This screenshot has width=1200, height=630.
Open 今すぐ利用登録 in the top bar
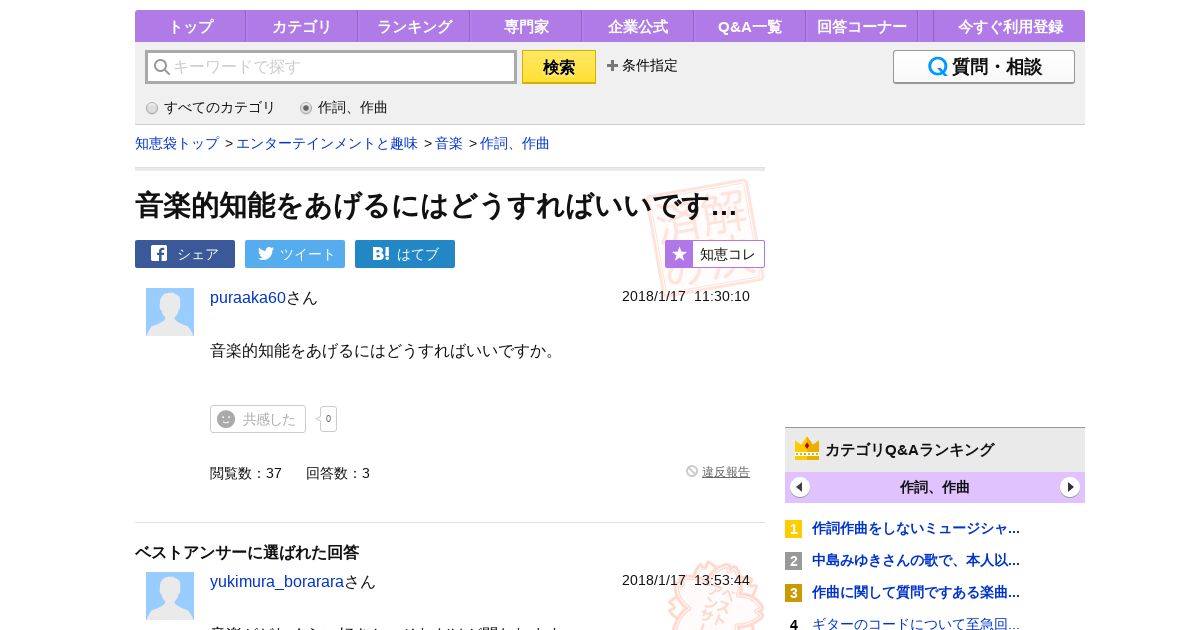(1010, 26)
